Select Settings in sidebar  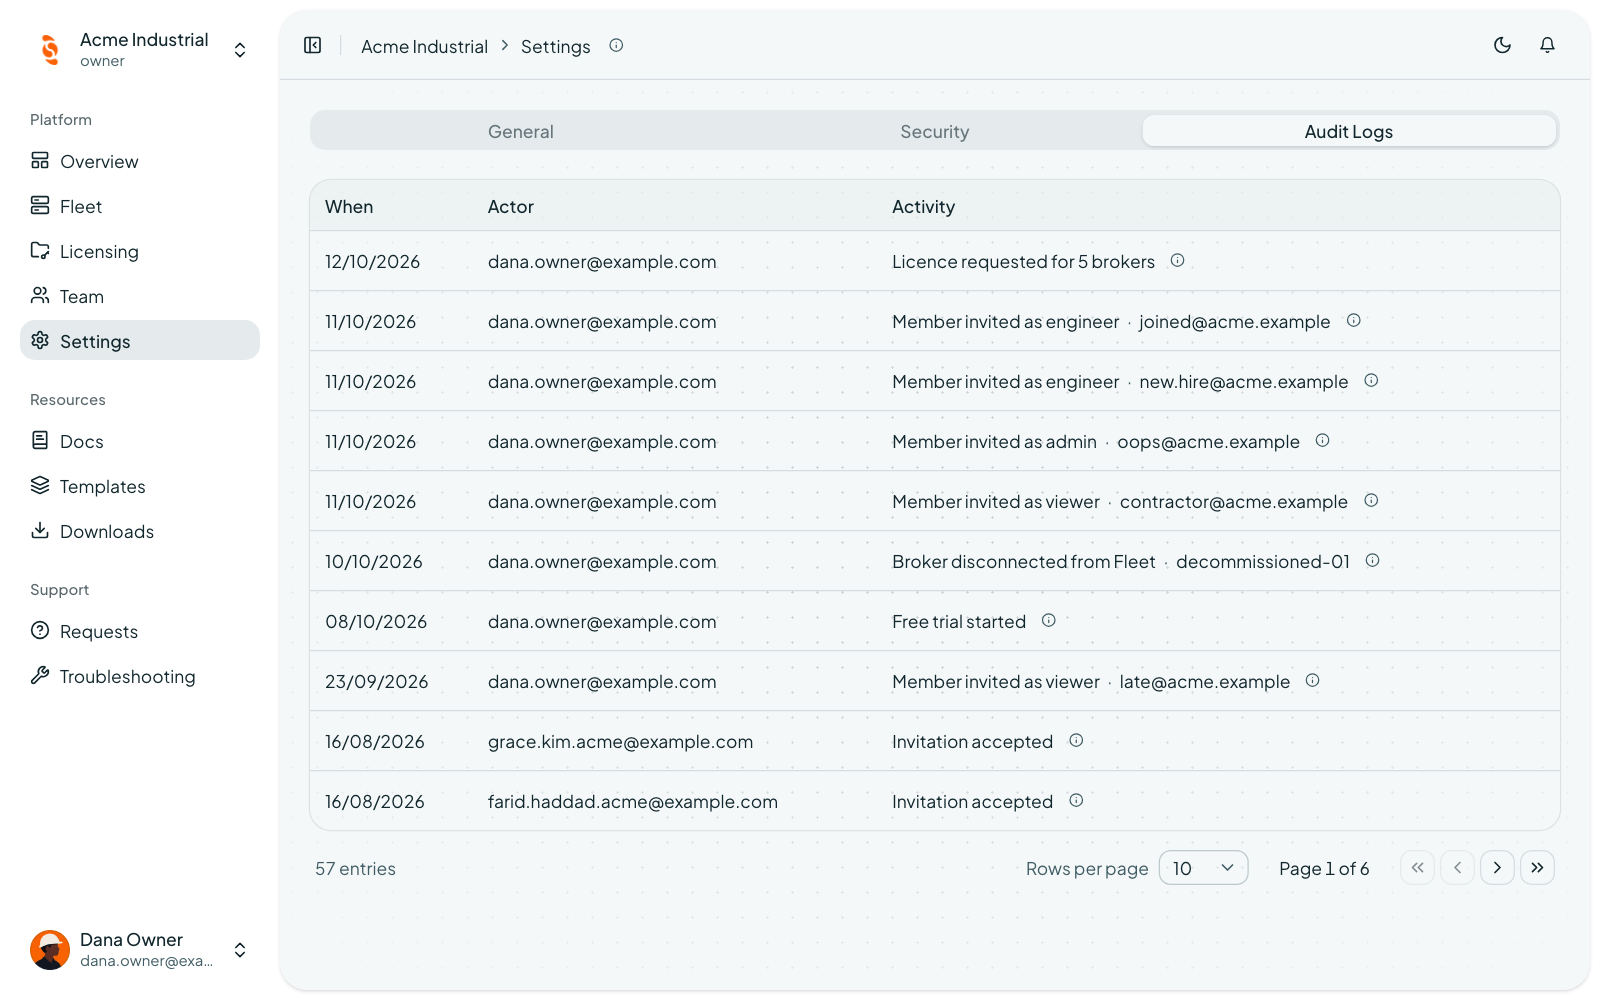tap(140, 341)
